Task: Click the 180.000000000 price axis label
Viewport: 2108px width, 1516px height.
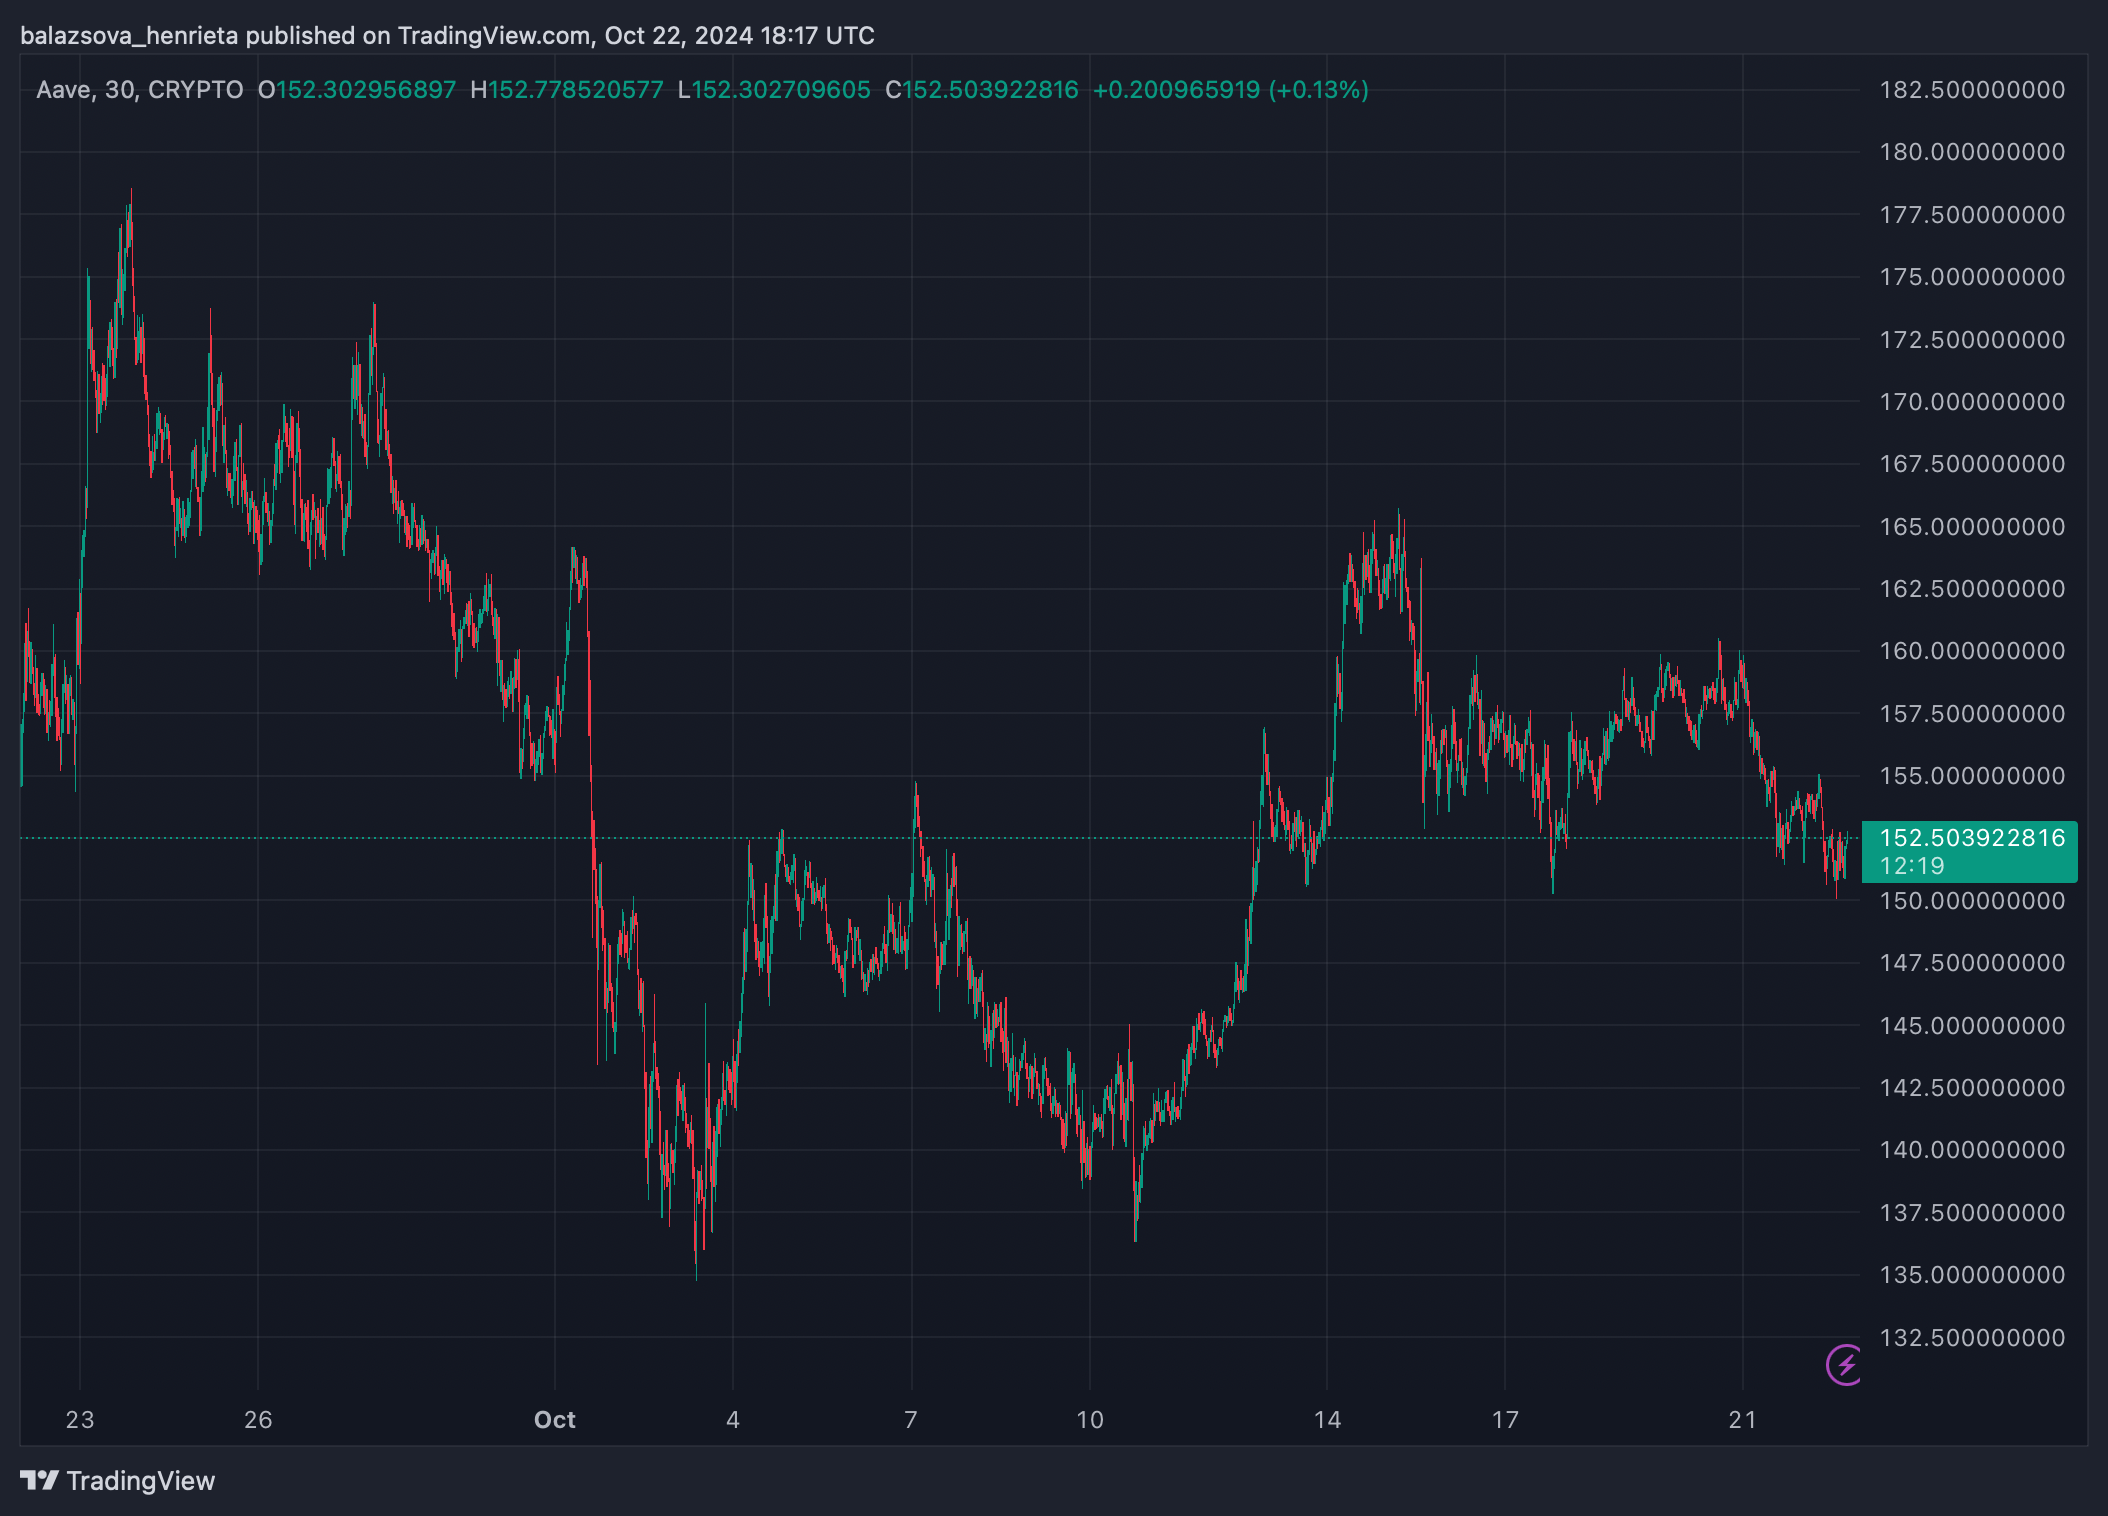Action: tap(1972, 152)
